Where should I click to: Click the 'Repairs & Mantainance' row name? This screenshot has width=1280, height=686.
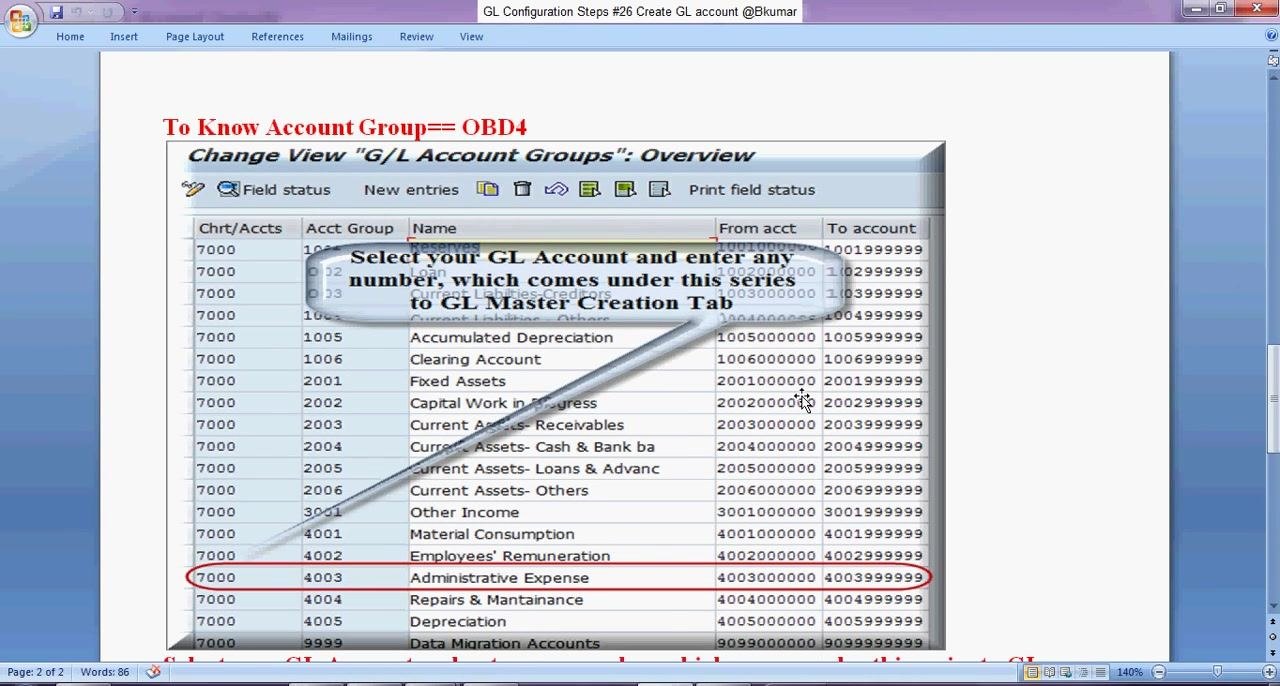[x=496, y=600]
